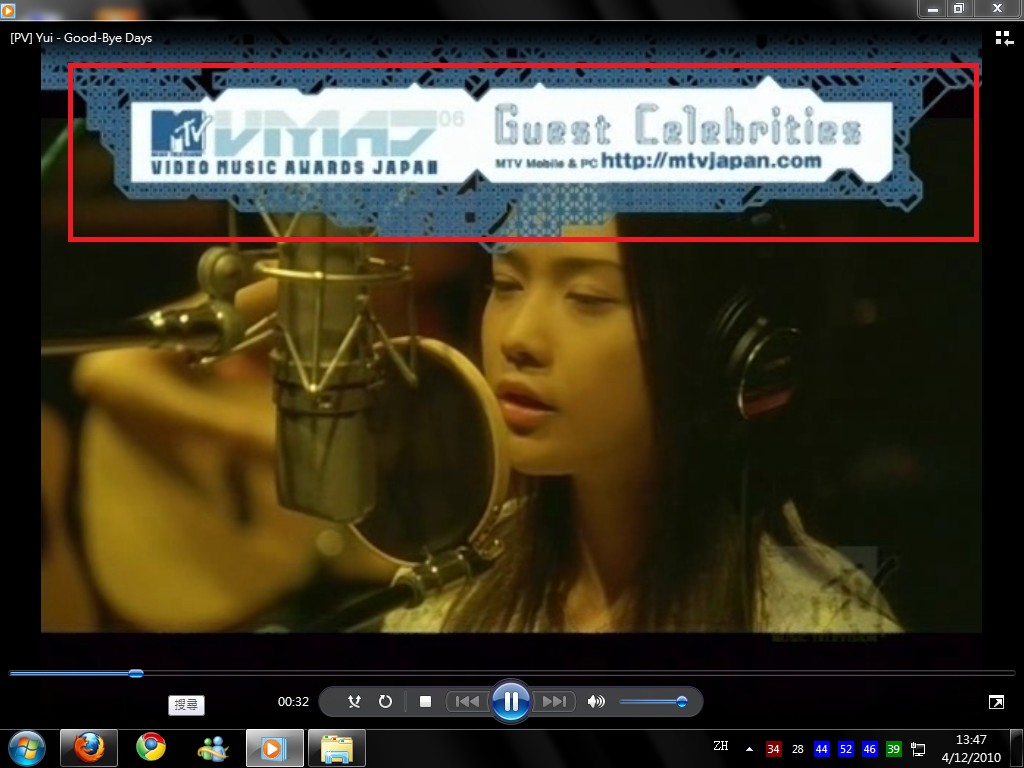Screen dimensions: 1024x768
Task: Toggle shuffle mode
Action: [x=354, y=701]
